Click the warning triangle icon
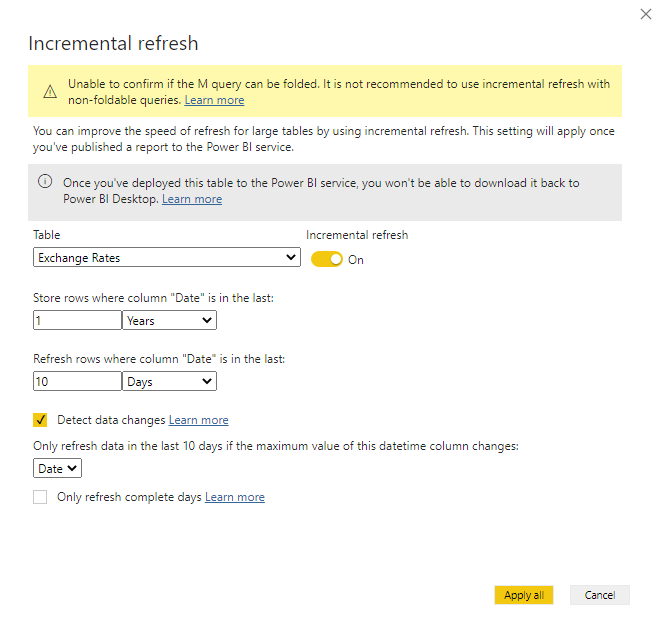 click(x=50, y=91)
